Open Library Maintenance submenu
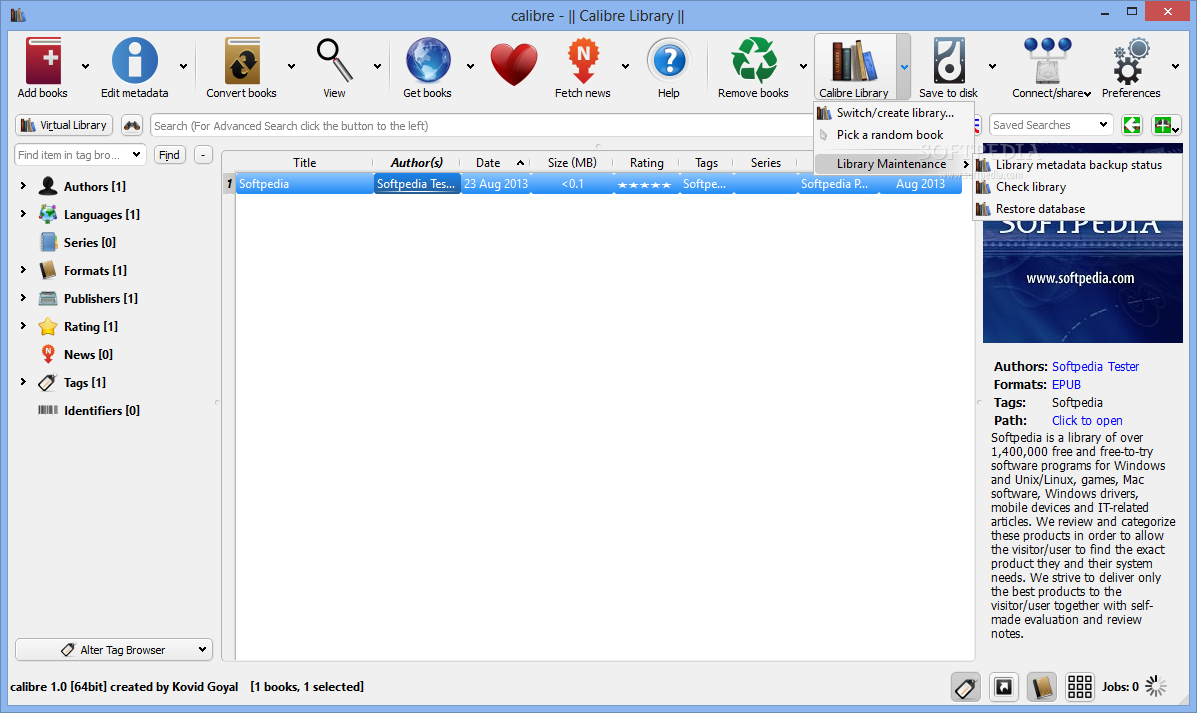This screenshot has height=713, width=1197. pos(893,164)
